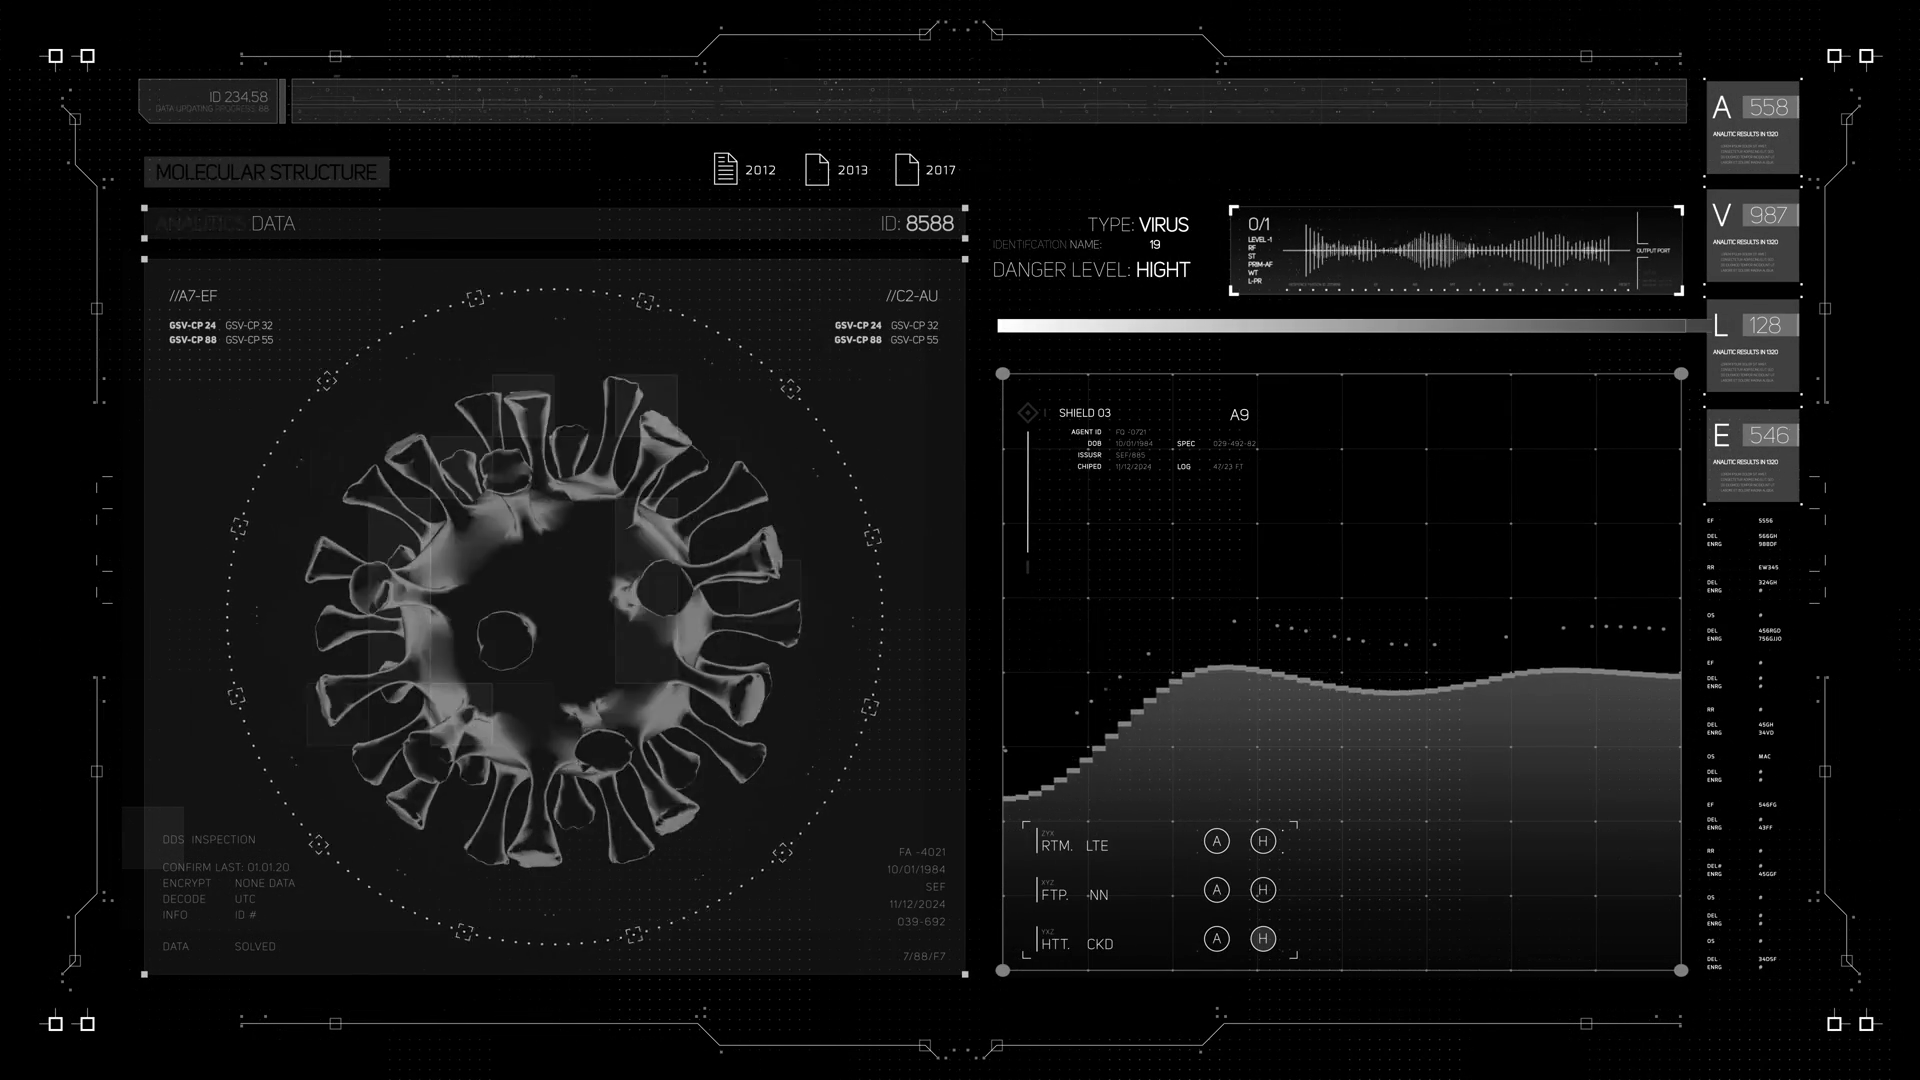1920x1080 pixels.
Task: Click the A circle in RTM row
Action: pyautogui.click(x=1216, y=842)
